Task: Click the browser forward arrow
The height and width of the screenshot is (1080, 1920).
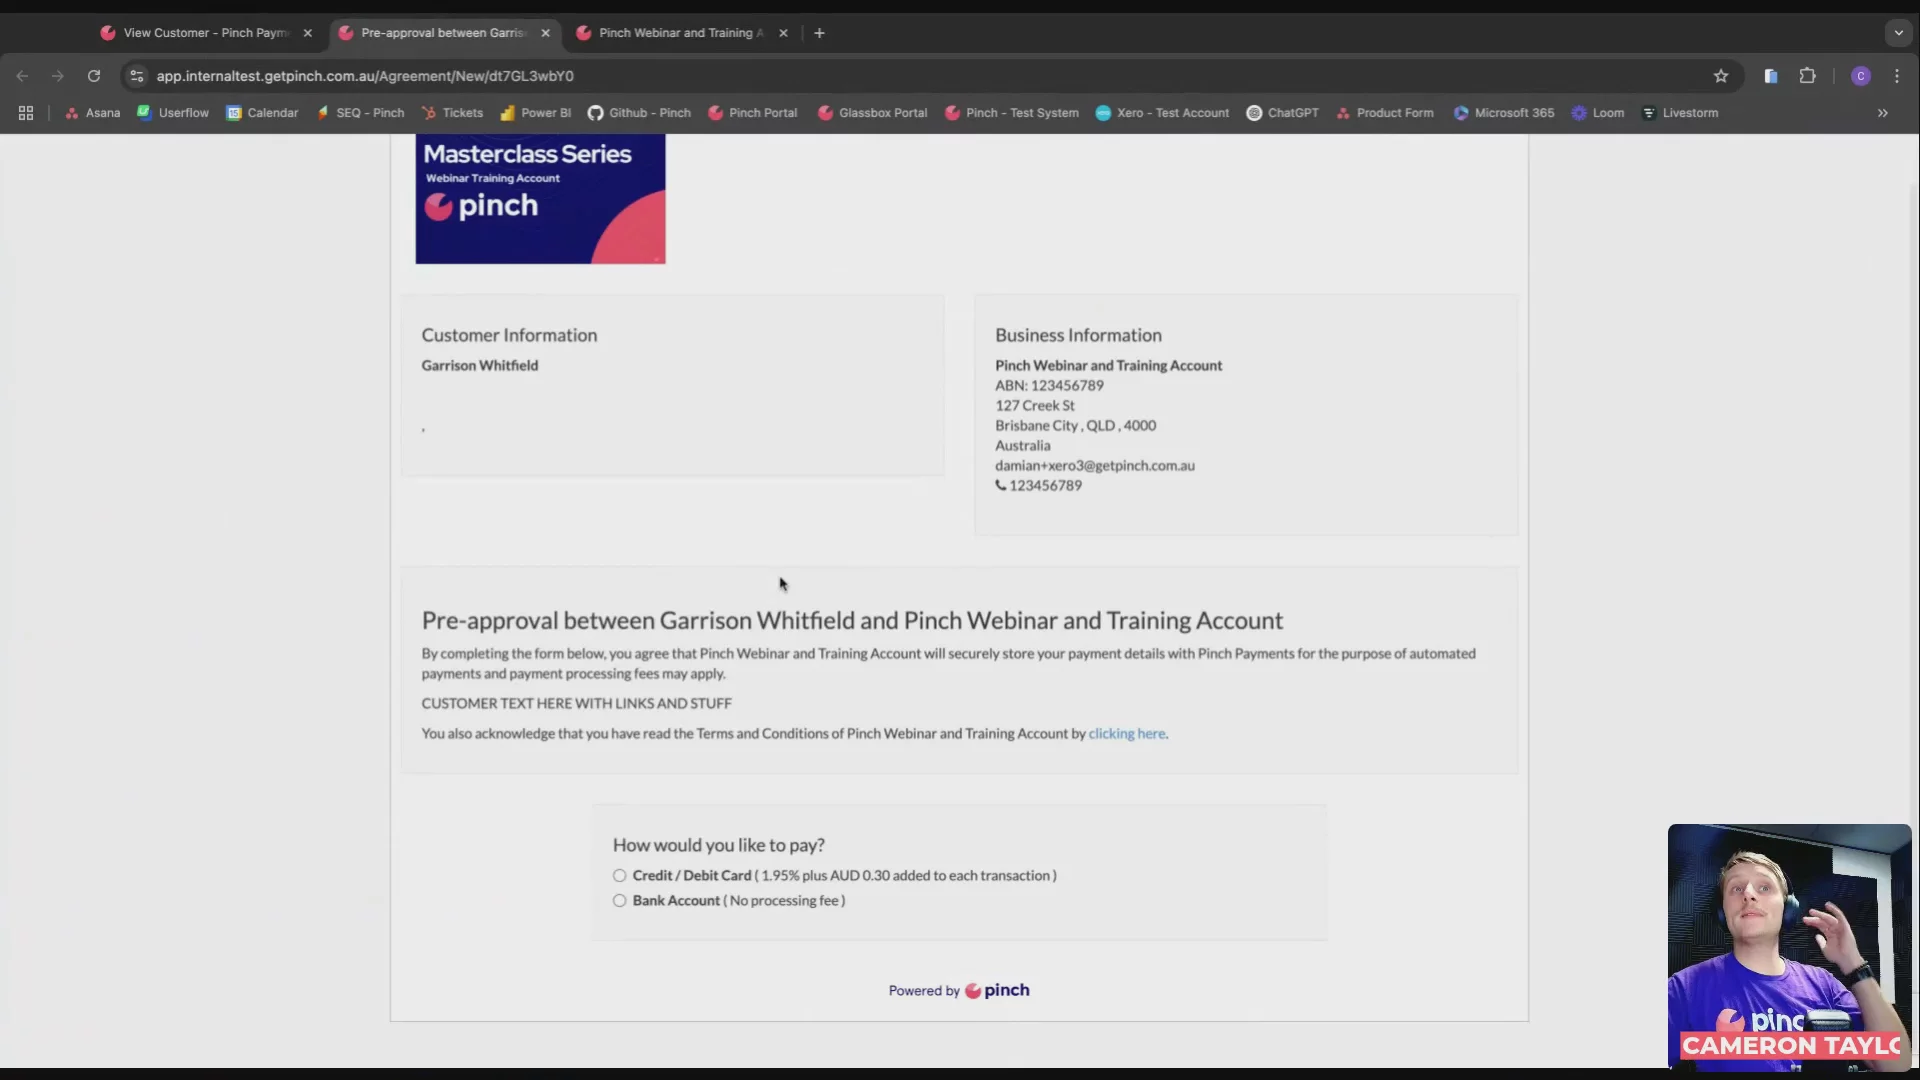Action: pyautogui.click(x=57, y=76)
